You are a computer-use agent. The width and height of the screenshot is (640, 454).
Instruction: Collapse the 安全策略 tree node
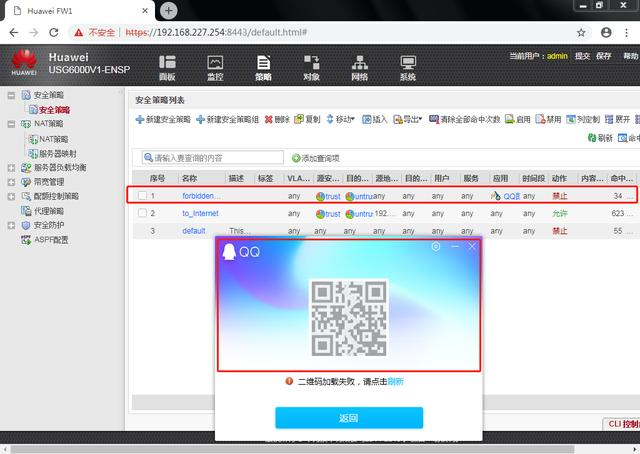(x=11, y=96)
